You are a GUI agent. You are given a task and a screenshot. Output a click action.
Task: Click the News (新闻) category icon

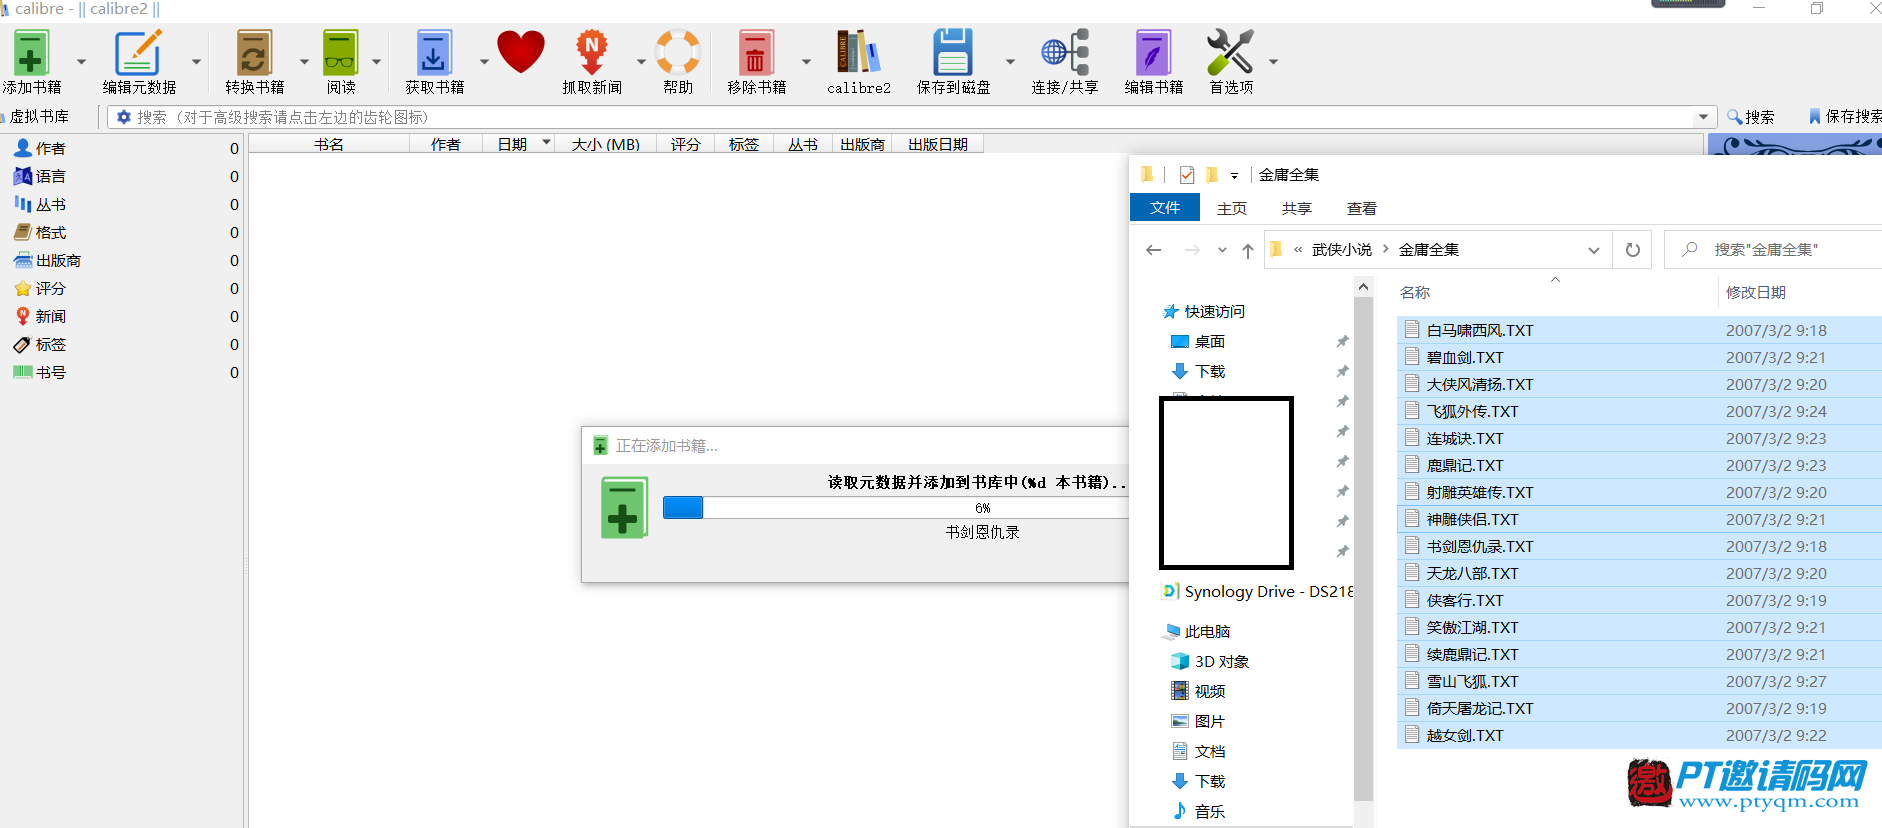coord(23,316)
